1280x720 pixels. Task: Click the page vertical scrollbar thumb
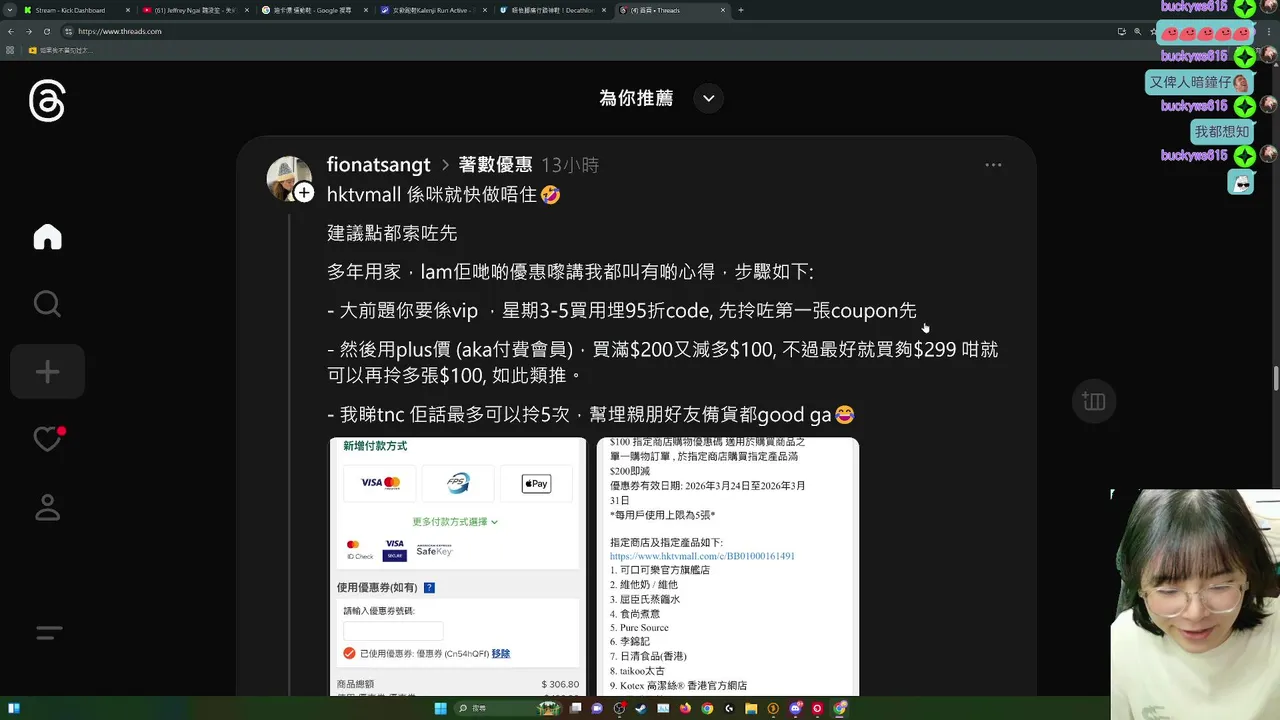coord(1275,380)
